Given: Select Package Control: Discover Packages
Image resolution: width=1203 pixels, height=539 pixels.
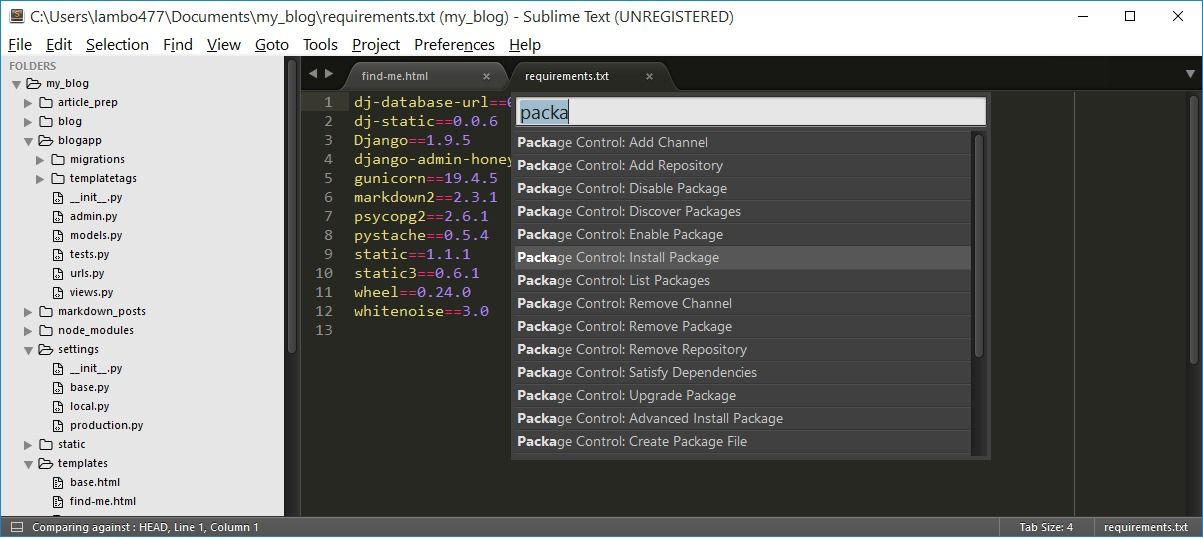Looking at the screenshot, I should click(742, 211).
